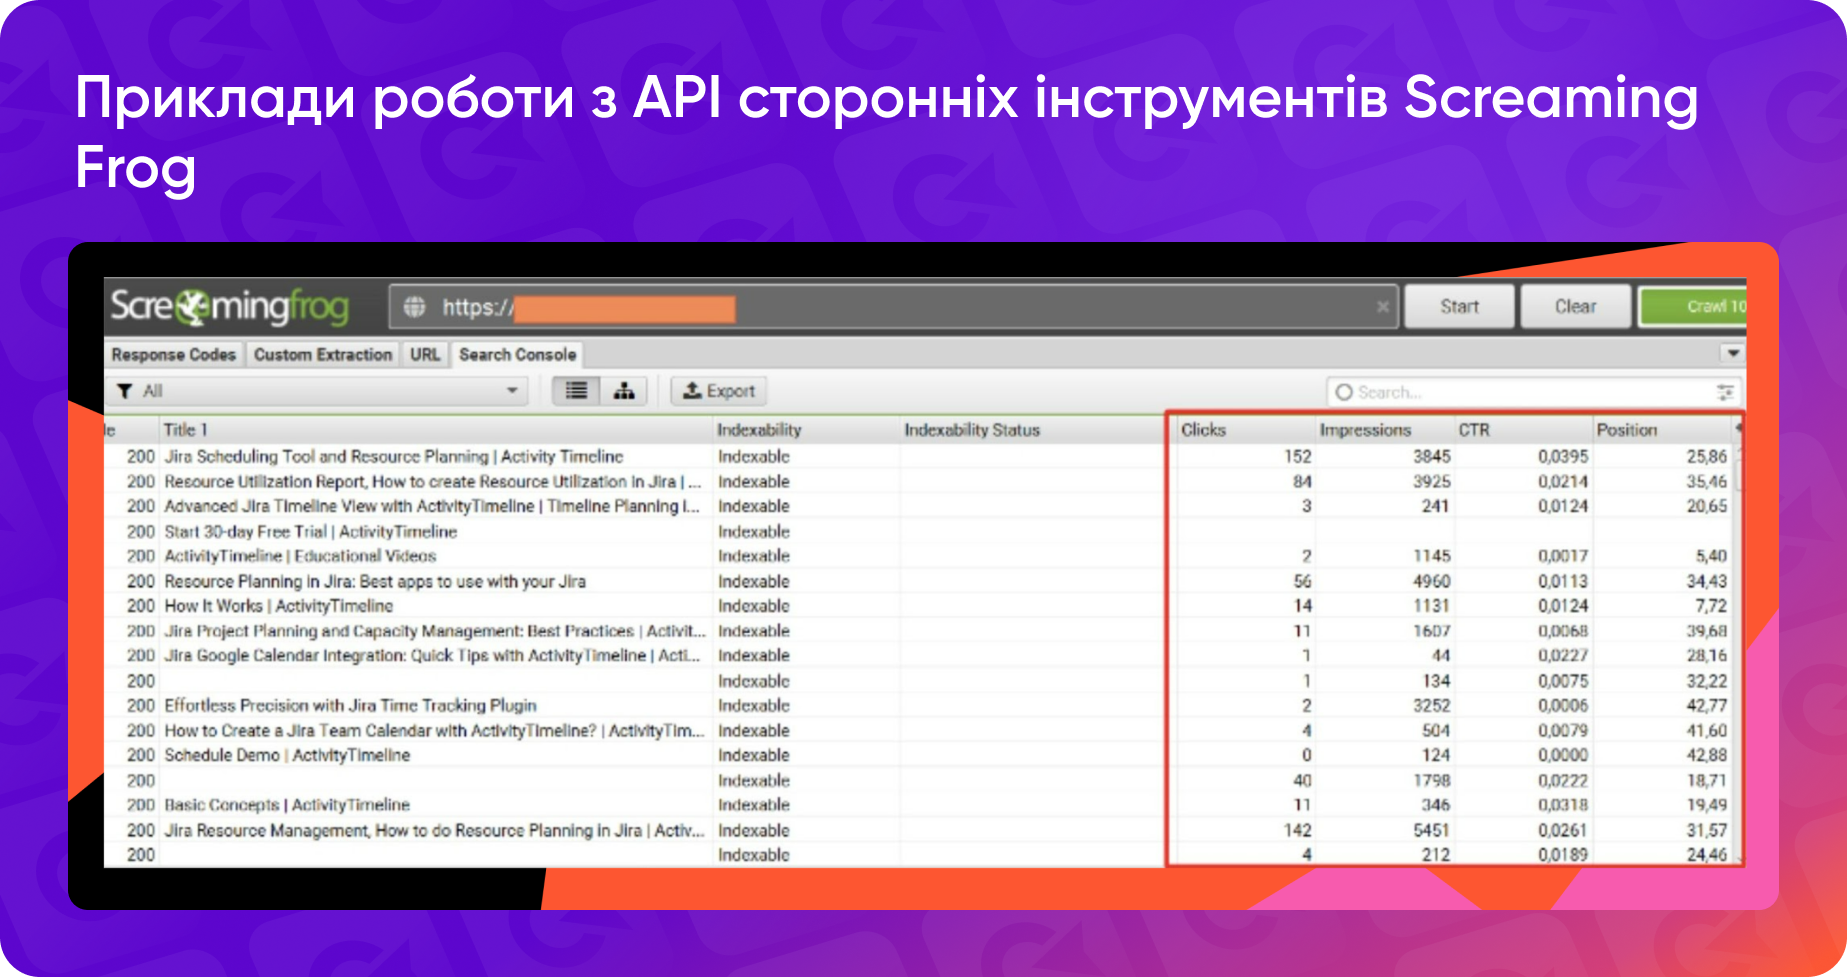Click the magnifier icon in the search box
The width and height of the screenshot is (1847, 977).
click(1343, 391)
